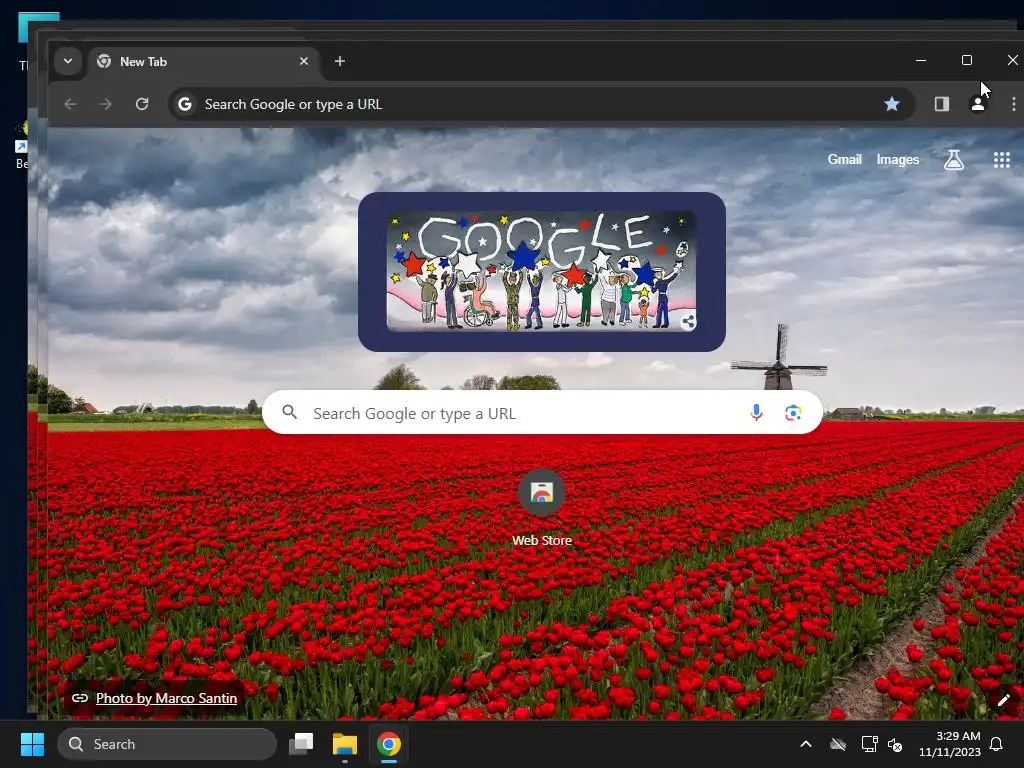Open the Web Store shortcut
The image size is (1024, 768).
[541, 508]
